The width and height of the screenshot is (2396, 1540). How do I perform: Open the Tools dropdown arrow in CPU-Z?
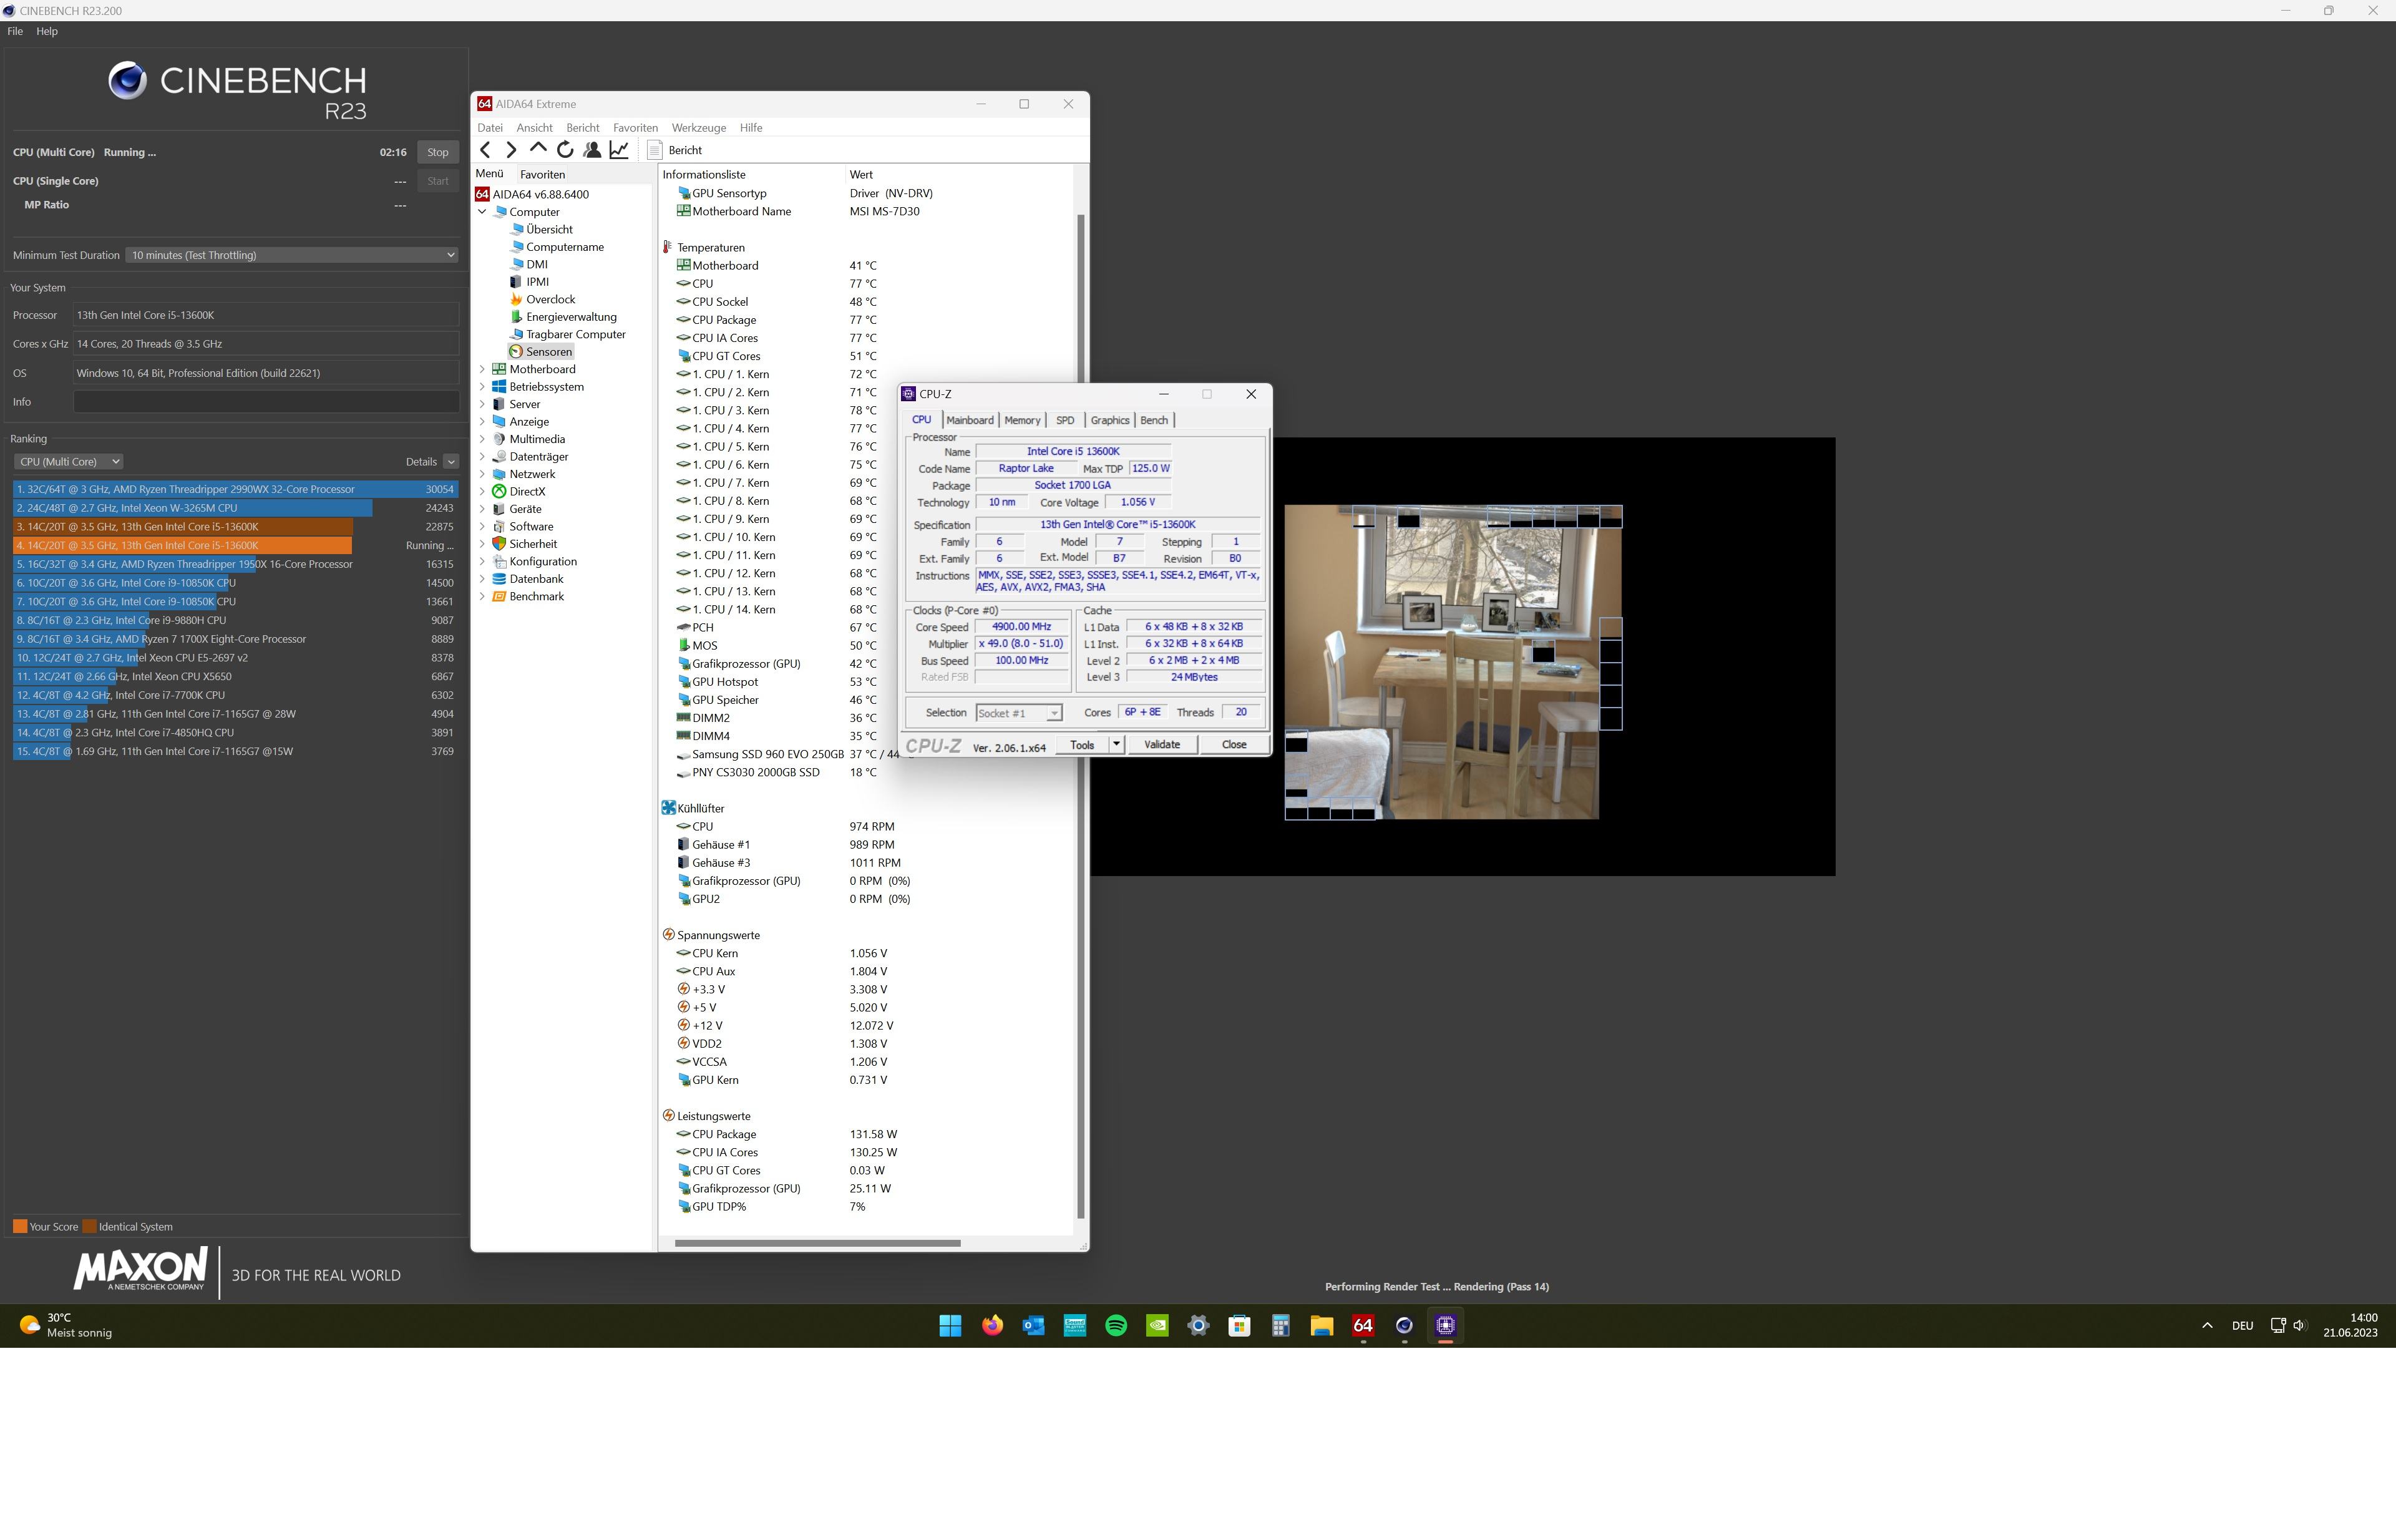[1116, 745]
